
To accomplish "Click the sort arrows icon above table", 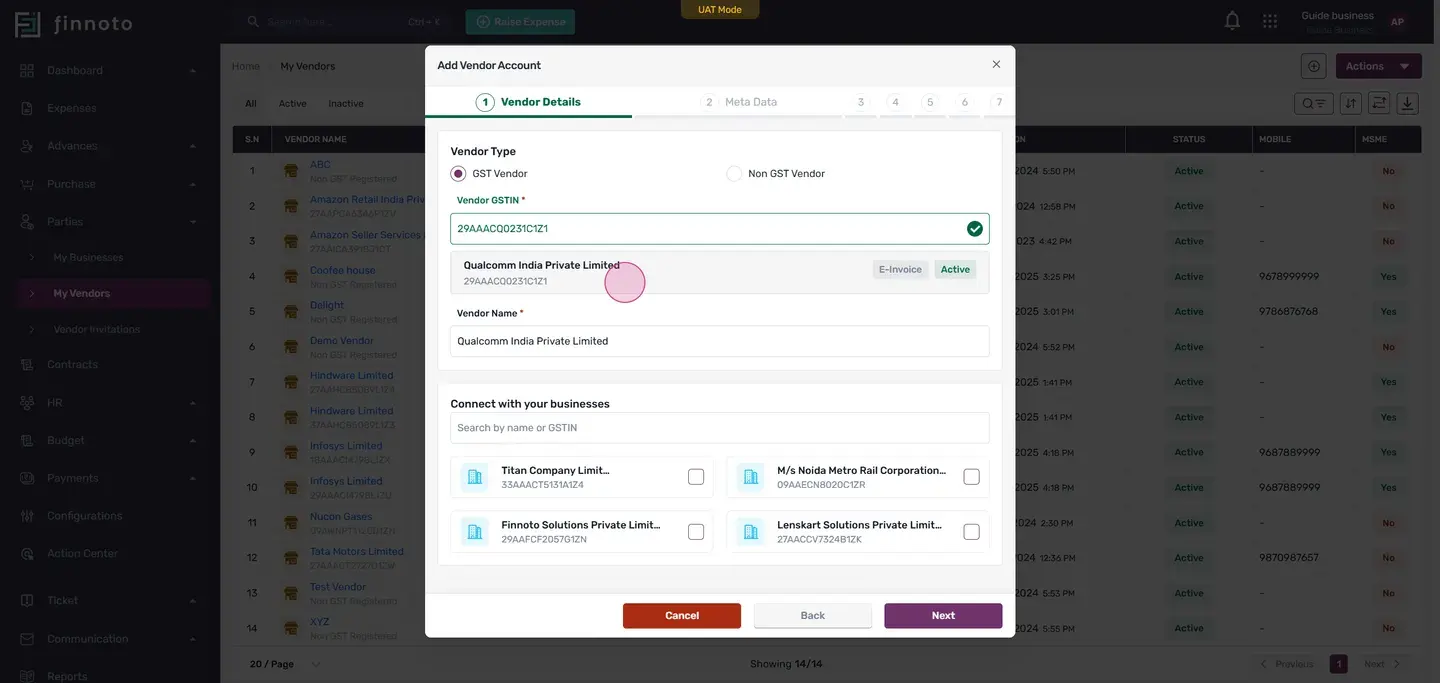I will [x=1350, y=103].
